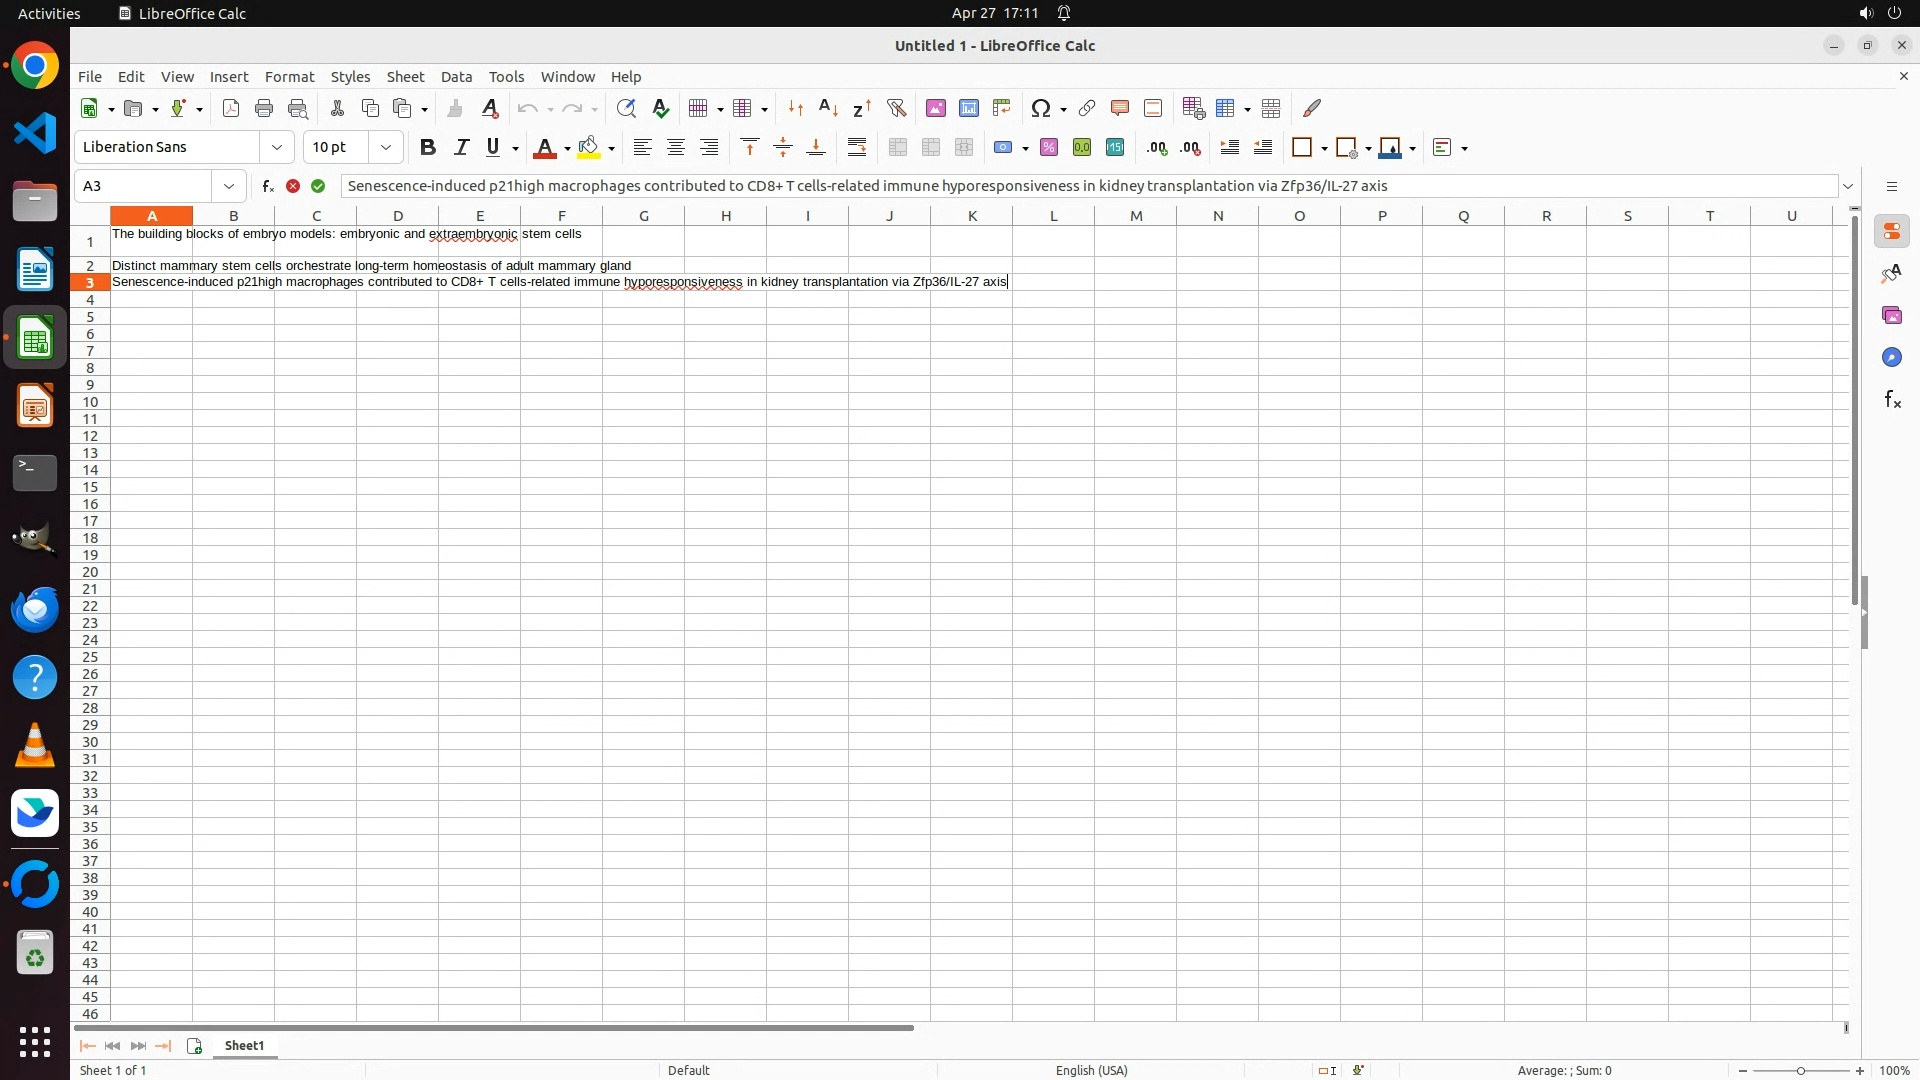
Task: Toggle Wrap Text button
Action: (857, 148)
